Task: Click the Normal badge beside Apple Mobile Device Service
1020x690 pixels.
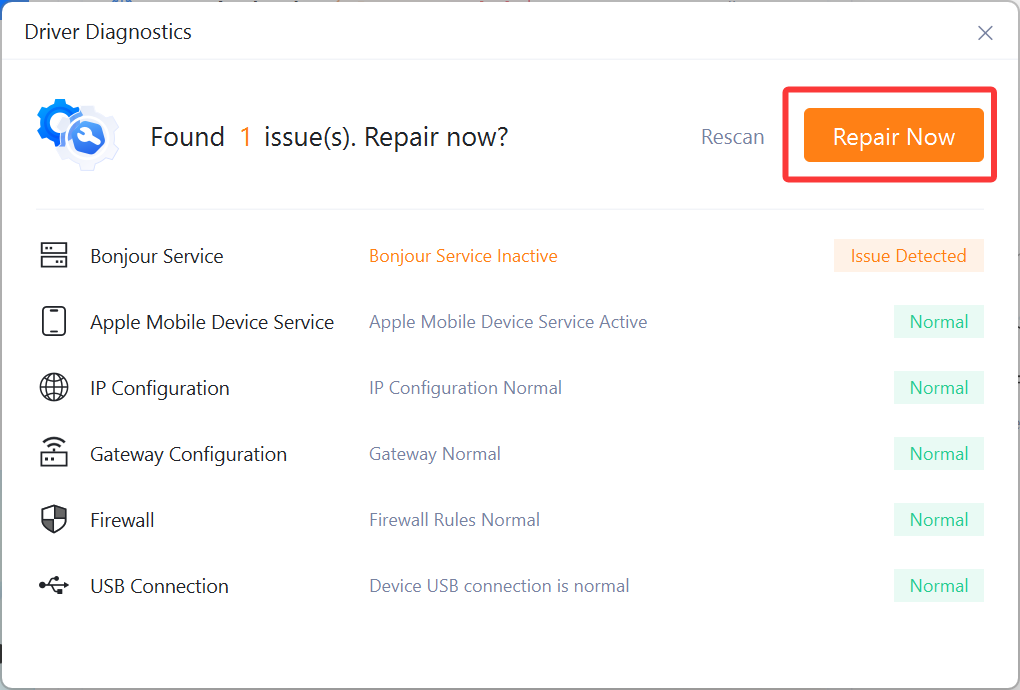Action: pos(938,321)
